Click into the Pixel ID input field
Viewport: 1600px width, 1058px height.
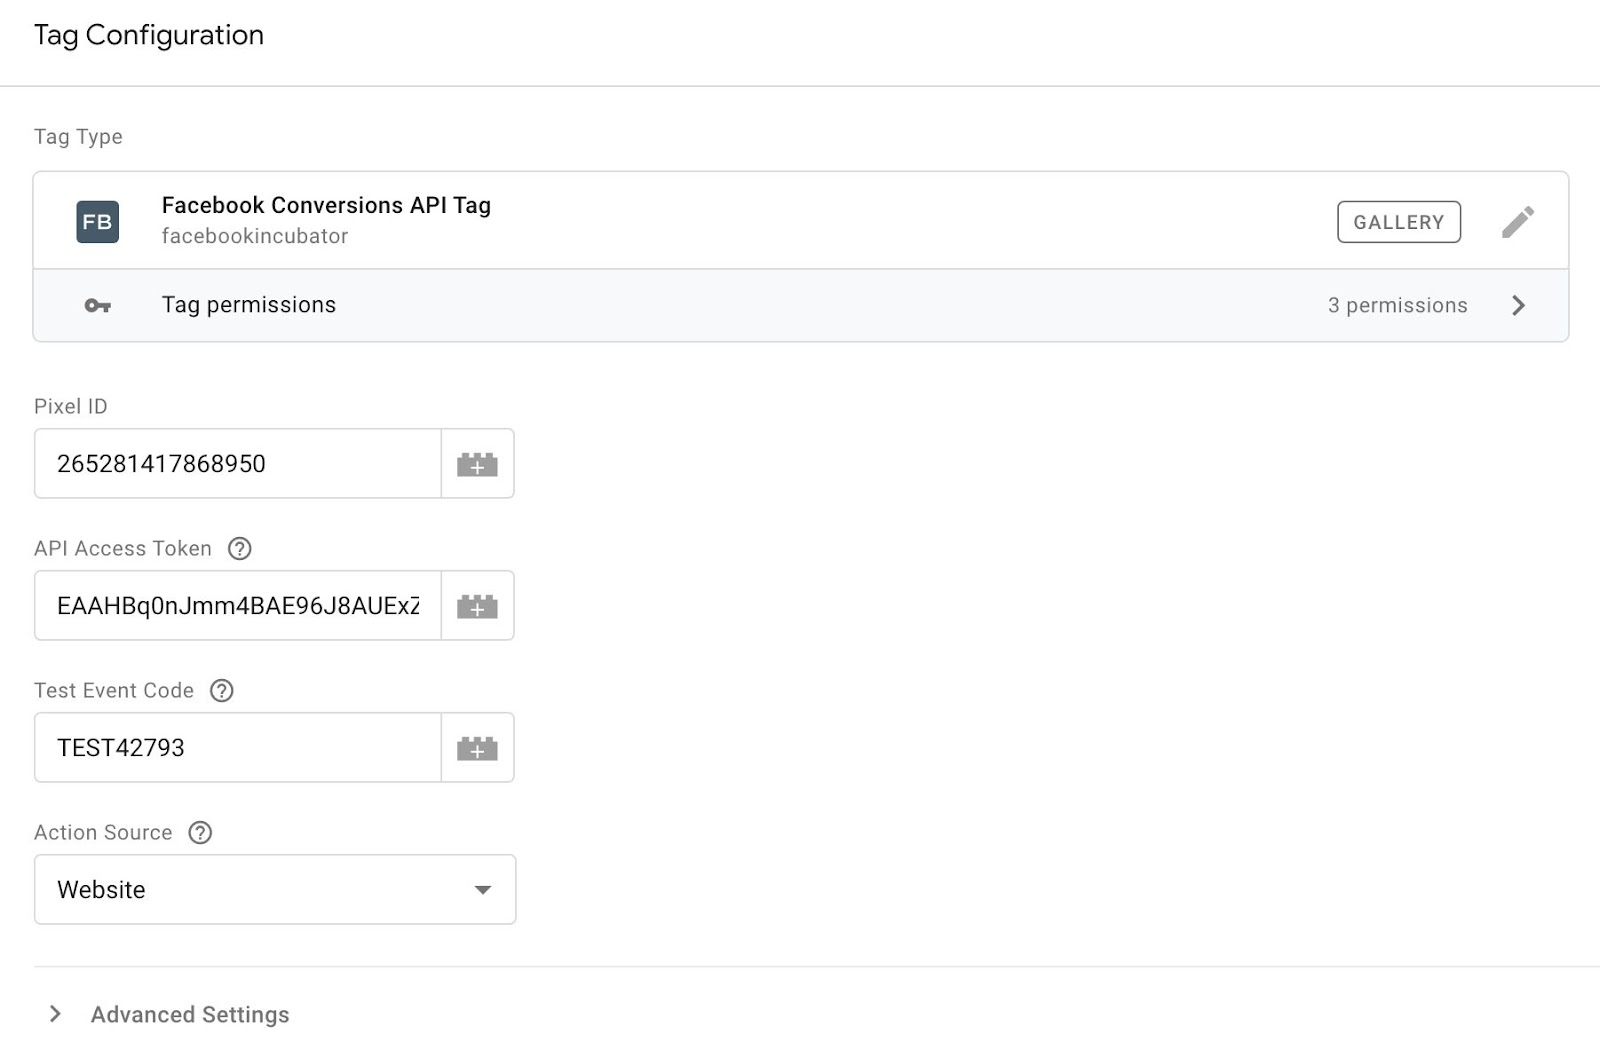click(238, 464)
